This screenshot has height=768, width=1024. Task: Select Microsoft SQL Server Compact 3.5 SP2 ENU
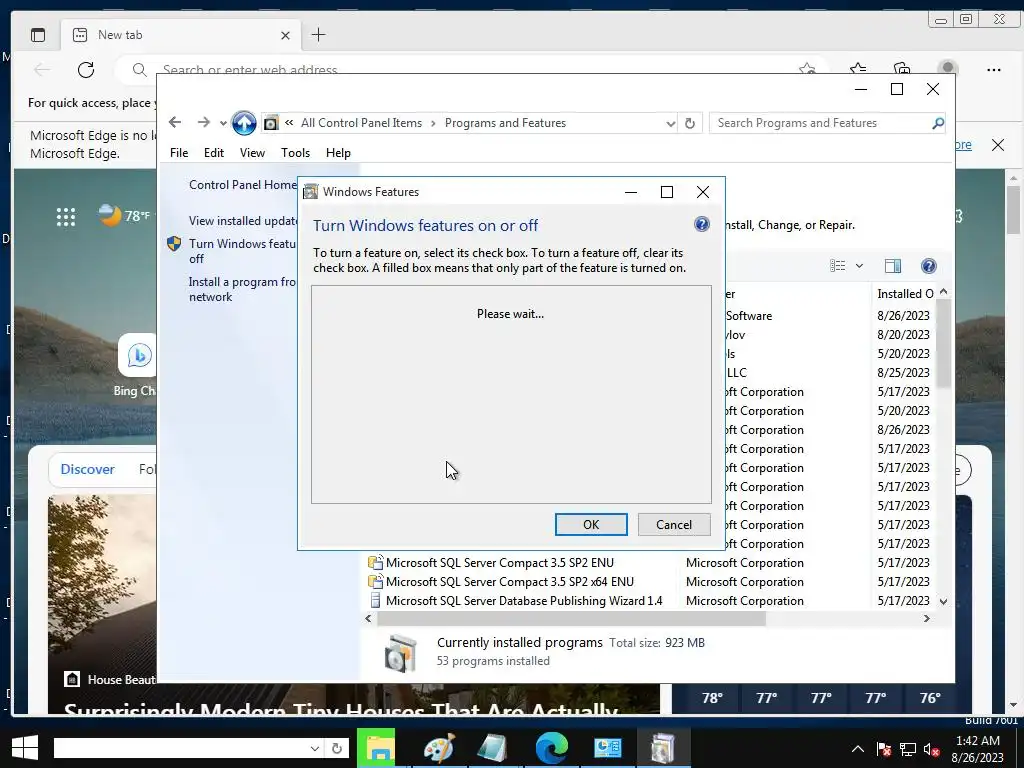tap(500, 563)
